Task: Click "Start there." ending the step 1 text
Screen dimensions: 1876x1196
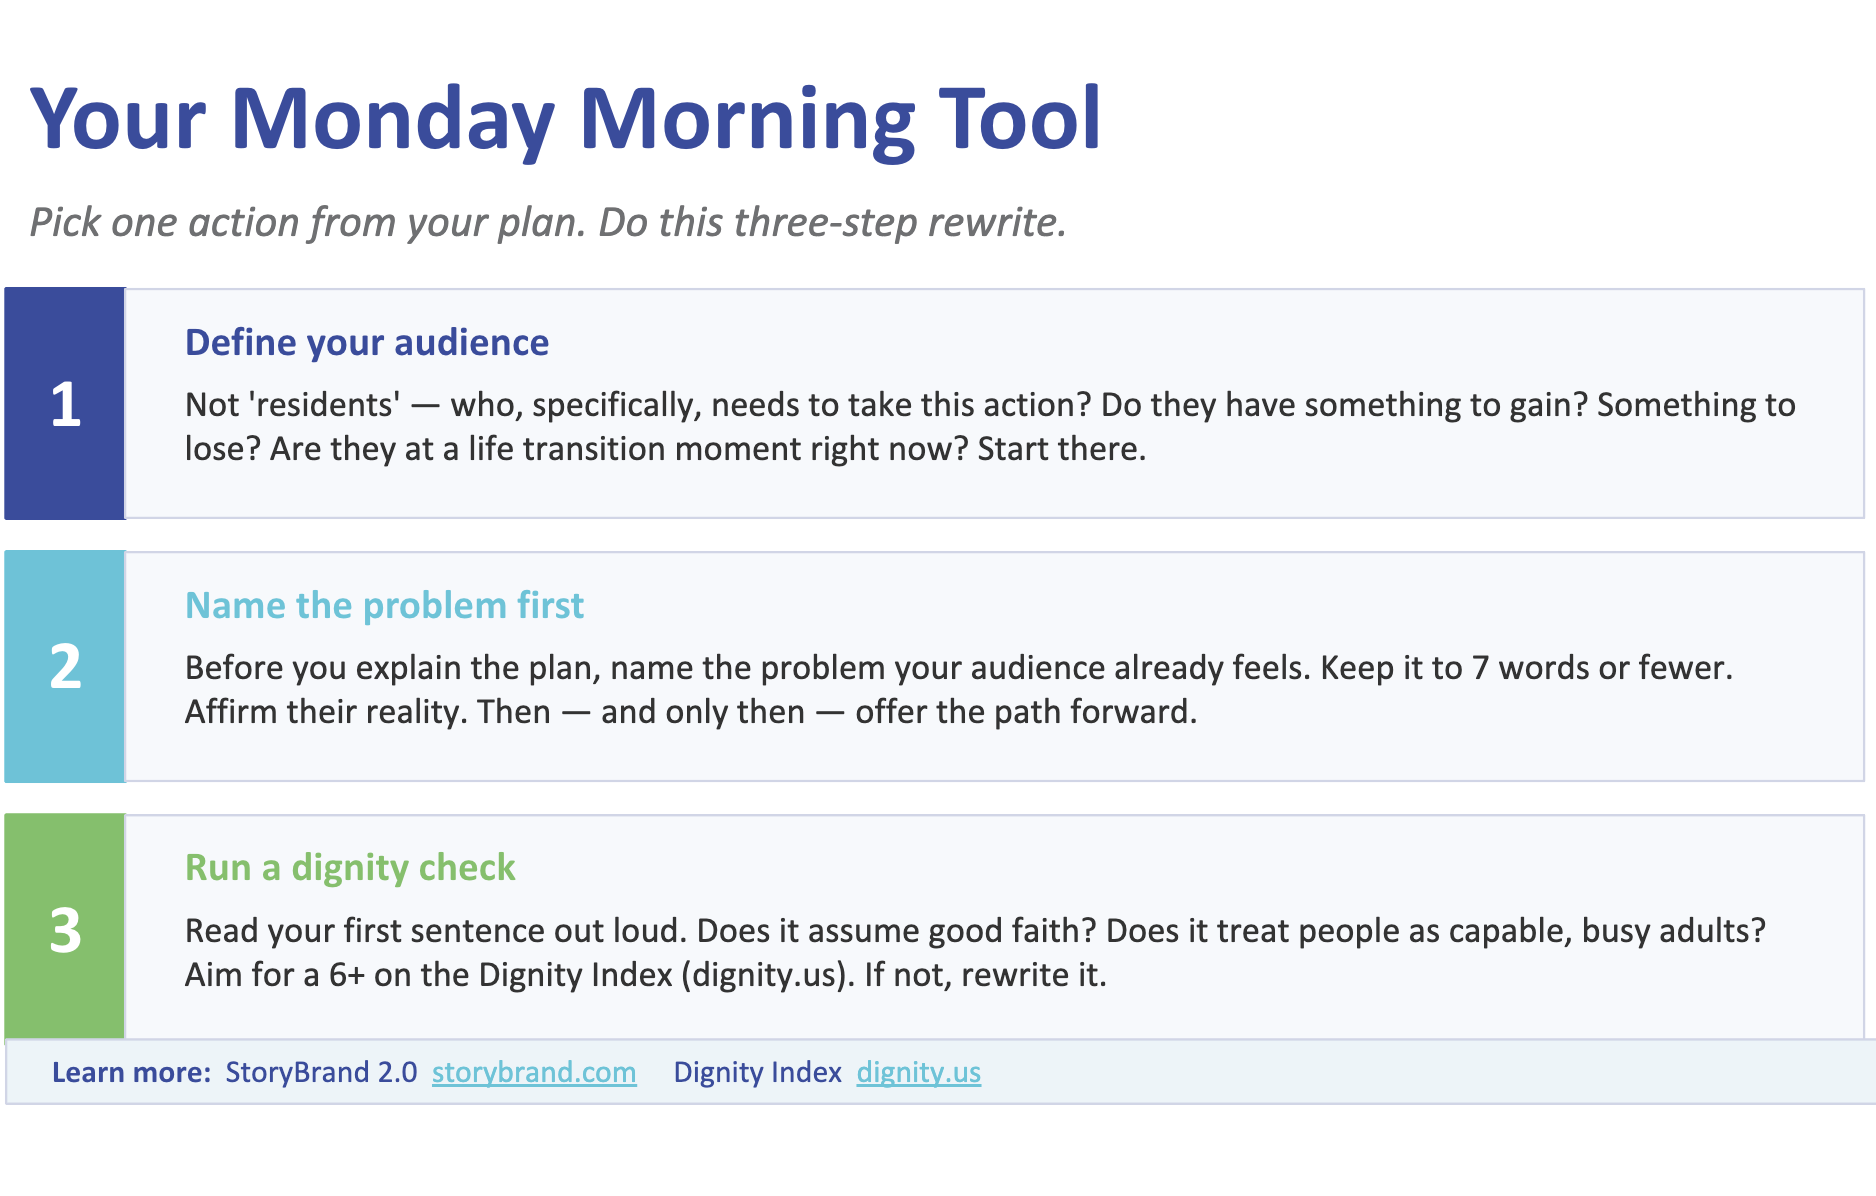Action: pyautogui.click(x=1061, y=448)
